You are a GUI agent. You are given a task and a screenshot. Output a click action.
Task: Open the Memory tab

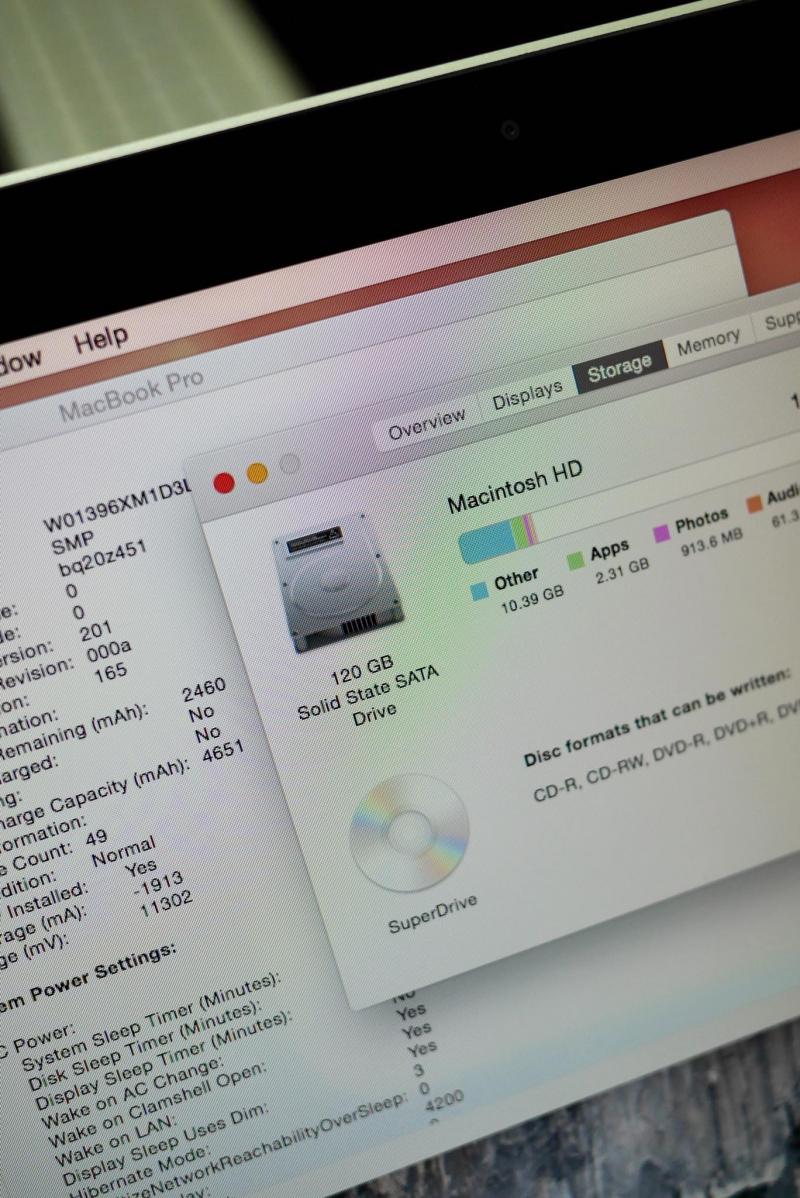[708, 342]
